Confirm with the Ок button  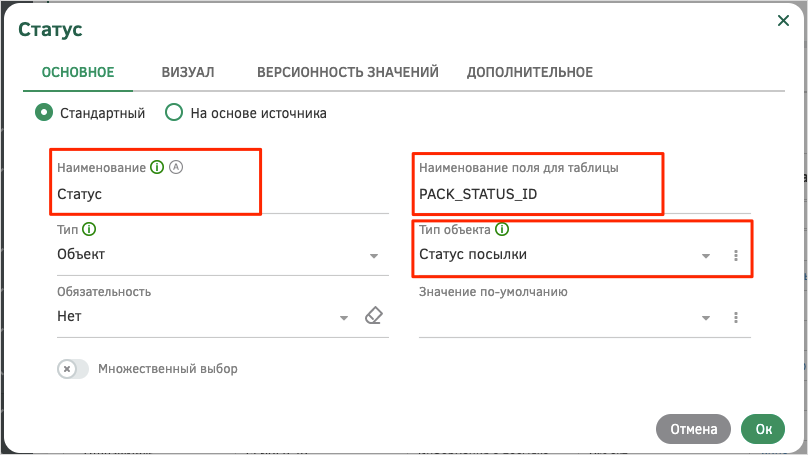[763, 429]
